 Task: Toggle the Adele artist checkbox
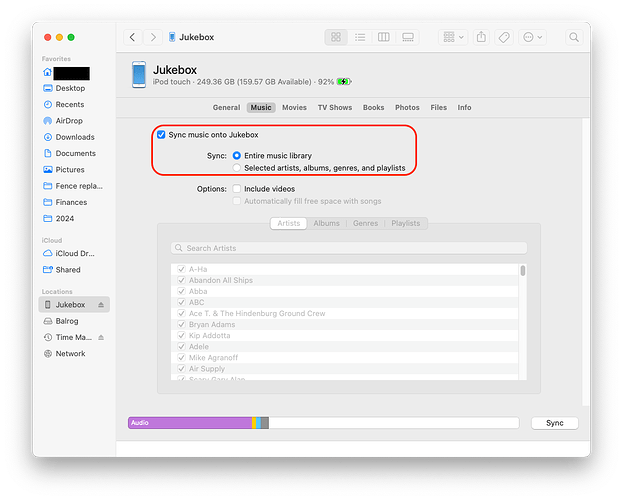(x=182, y=347)
